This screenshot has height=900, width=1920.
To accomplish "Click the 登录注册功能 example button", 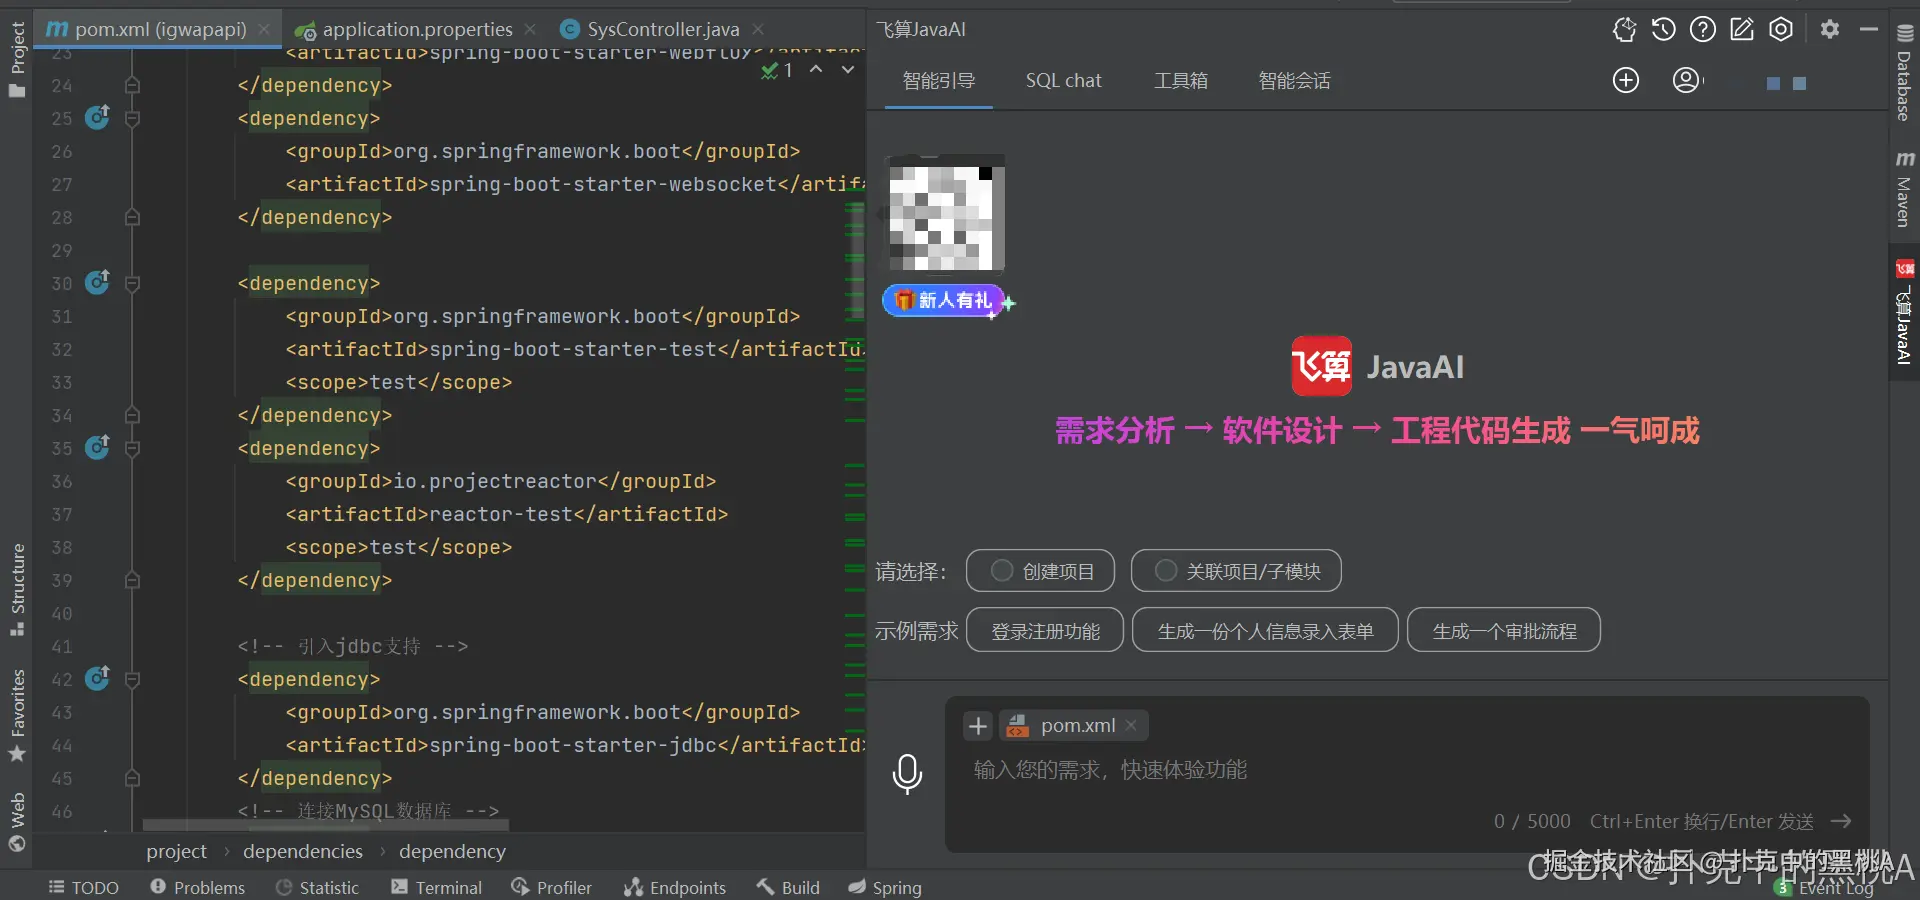I will pos(1045,631).
